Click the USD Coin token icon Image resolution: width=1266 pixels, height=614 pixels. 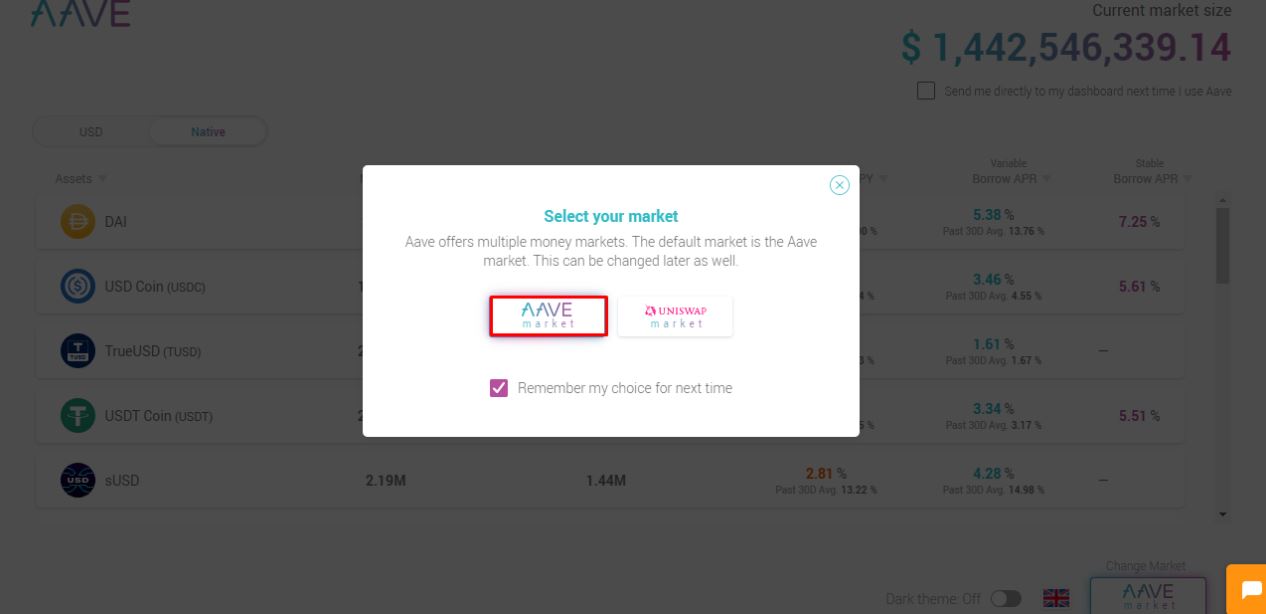[78, 287]
